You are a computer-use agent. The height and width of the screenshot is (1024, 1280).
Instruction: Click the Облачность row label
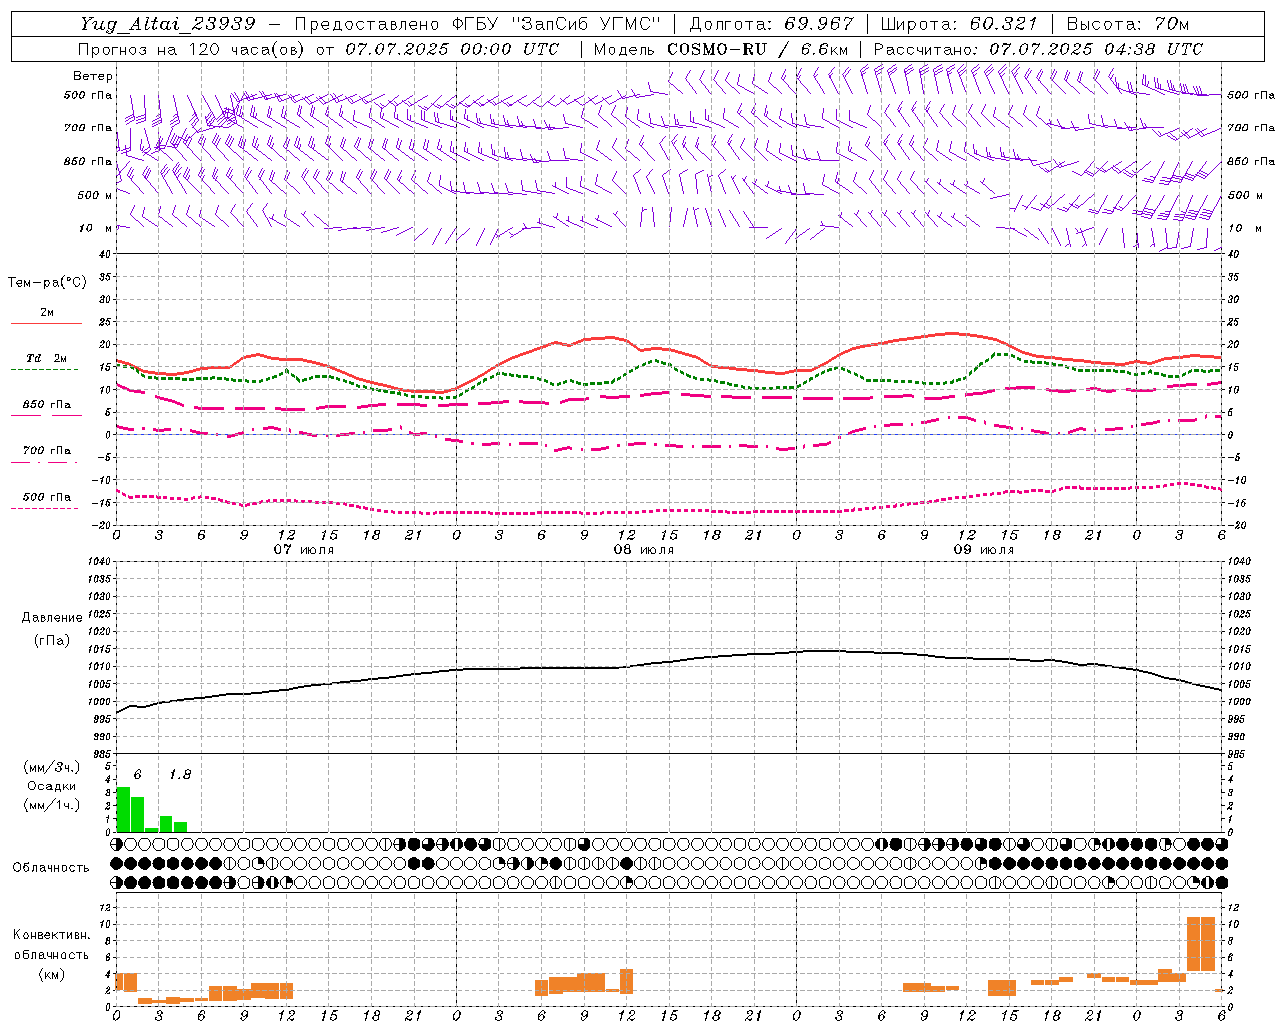pyautogui.click(x=51, y=867)
